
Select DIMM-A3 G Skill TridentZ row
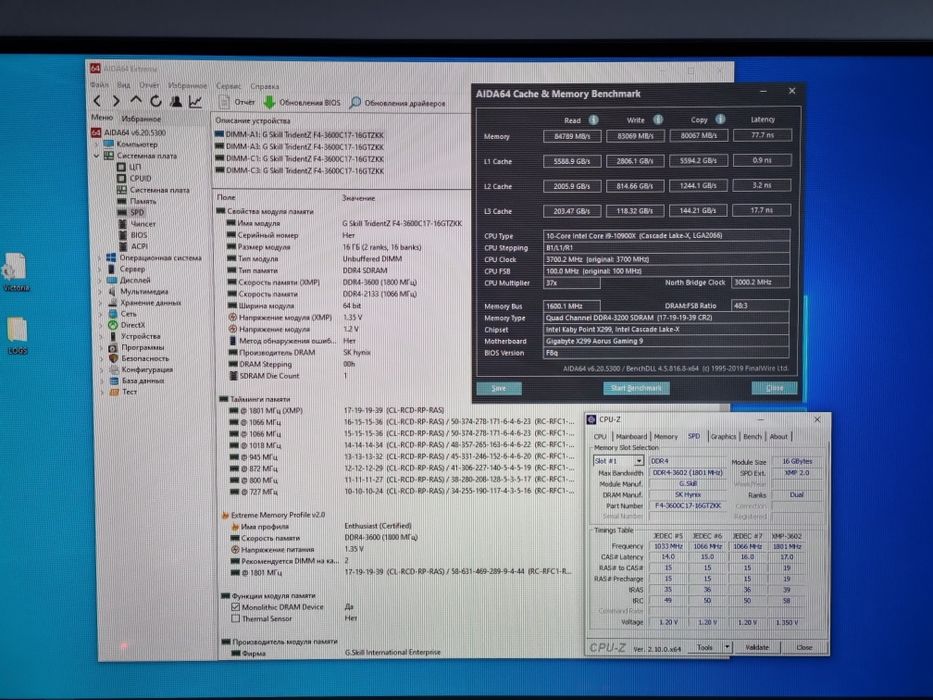(299, 147)
